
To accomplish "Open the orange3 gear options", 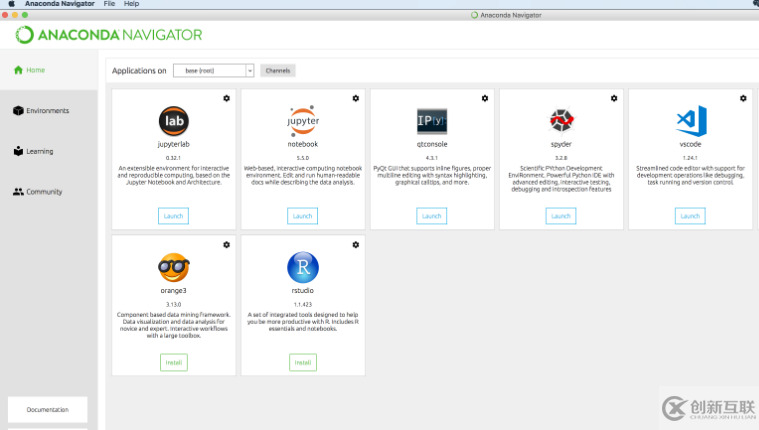I will coord(227,245).
